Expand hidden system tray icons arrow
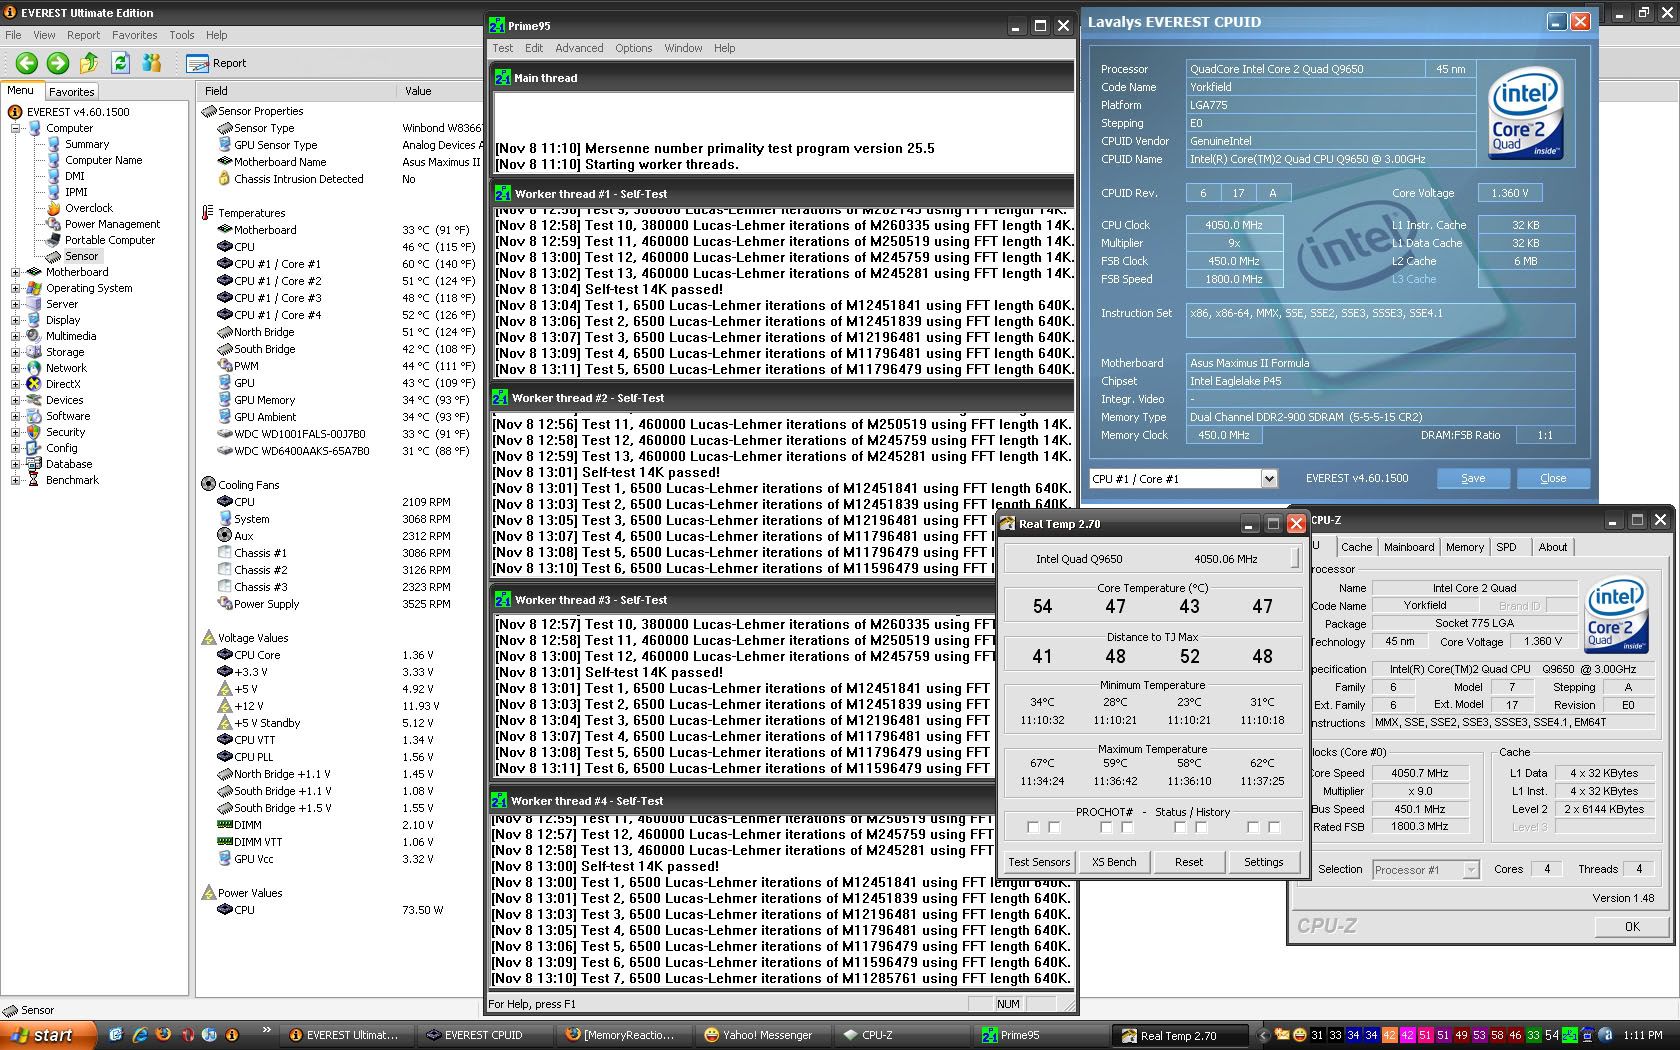Viewport: 1680px width, 1050px height. tap(1263, 1035)
